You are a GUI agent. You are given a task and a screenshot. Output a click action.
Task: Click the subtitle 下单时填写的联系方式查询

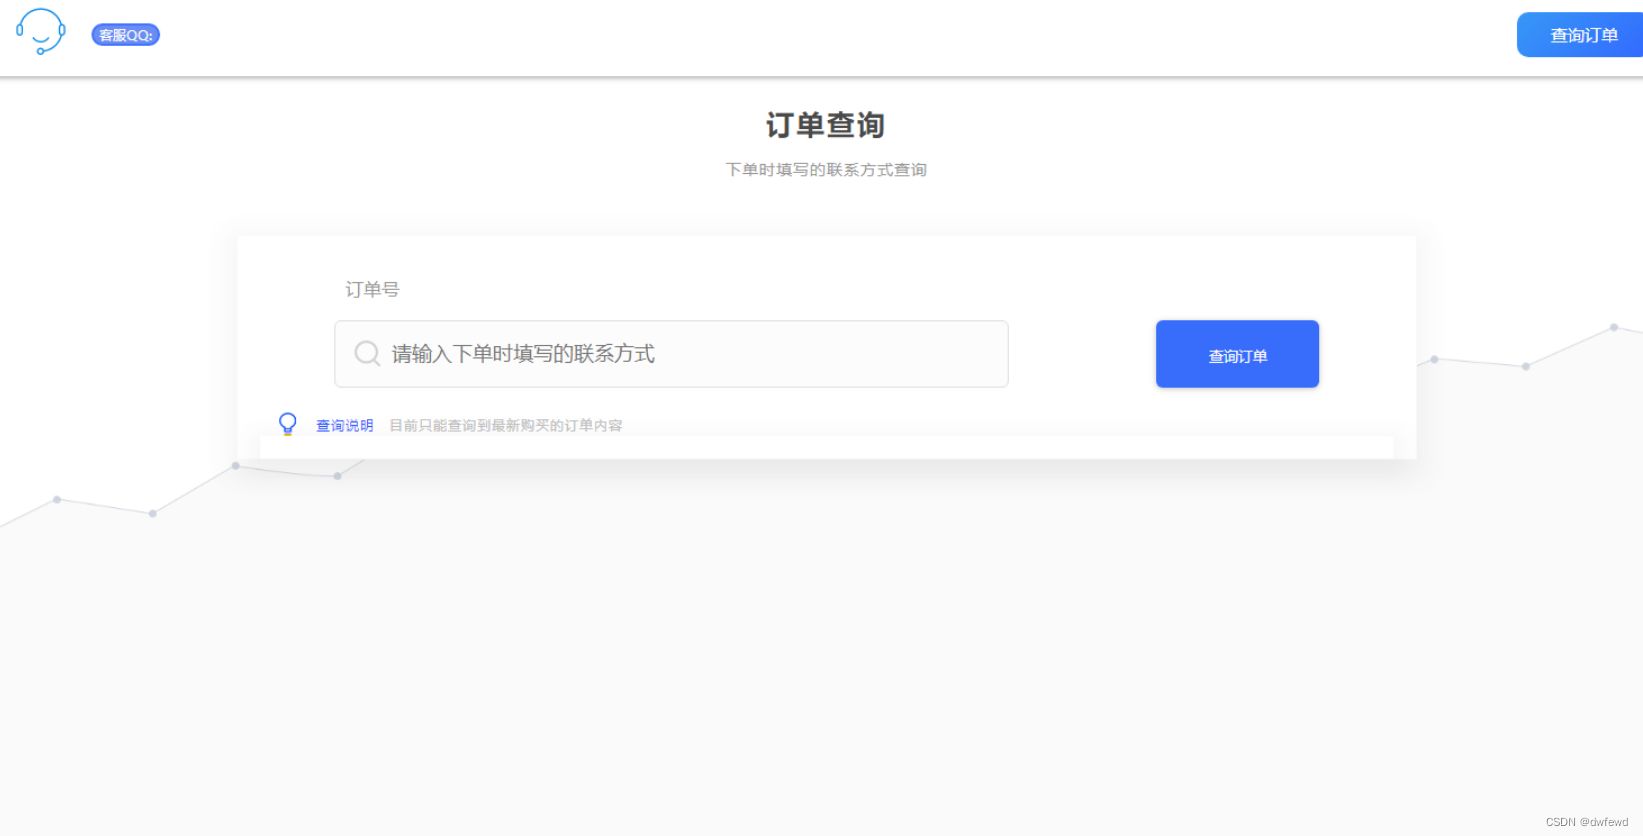(x=826, y=170)
